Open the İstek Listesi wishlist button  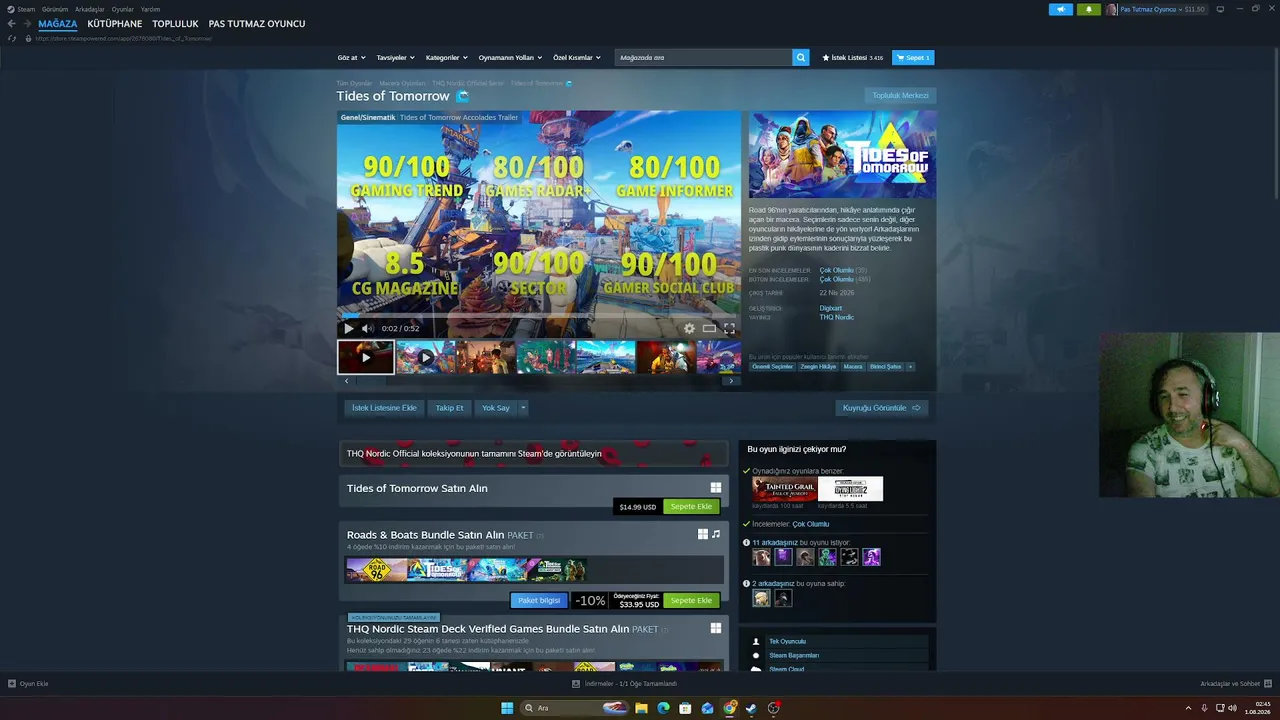pos(853,58)
